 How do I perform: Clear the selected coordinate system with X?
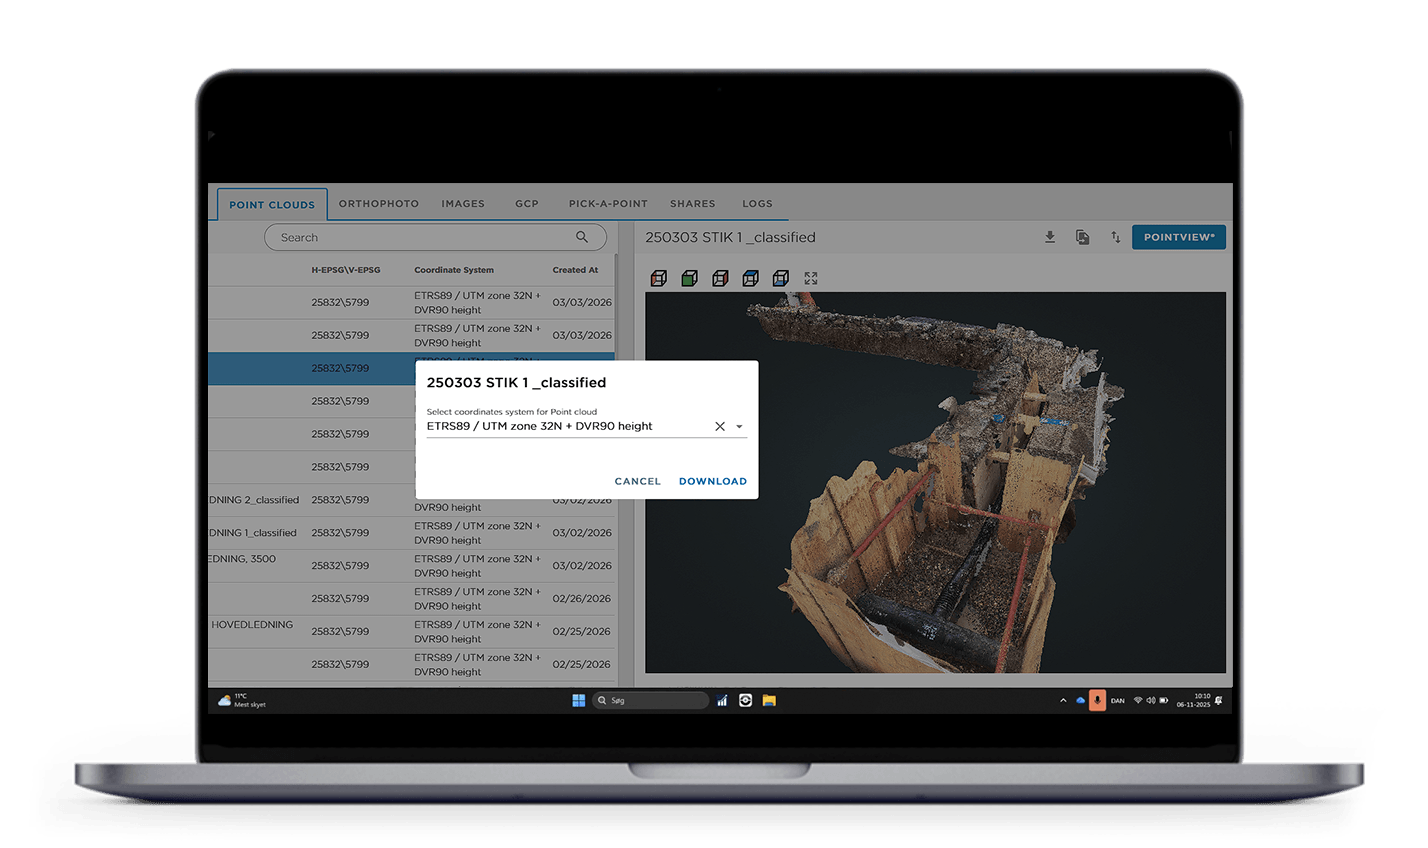(x=719, y=426)
